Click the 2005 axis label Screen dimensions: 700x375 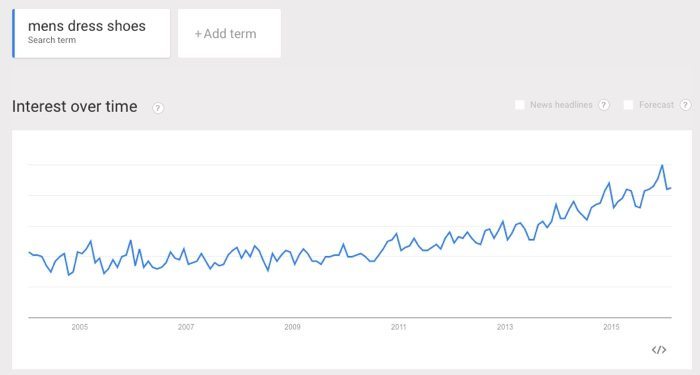tap(80, 327)
